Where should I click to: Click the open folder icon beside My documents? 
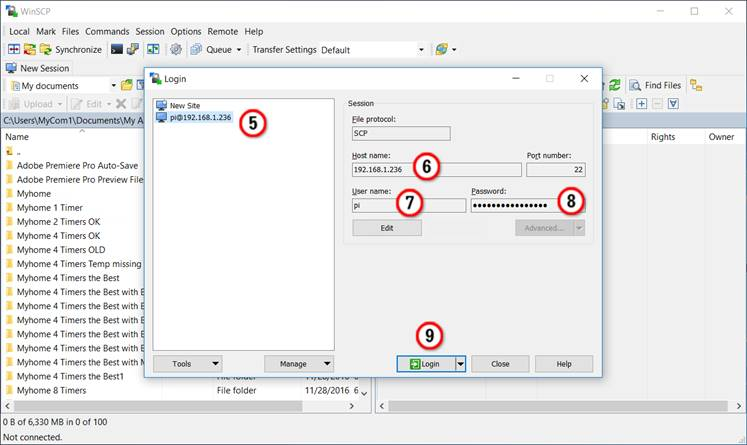pyautogui.click(x=127, y=85)
